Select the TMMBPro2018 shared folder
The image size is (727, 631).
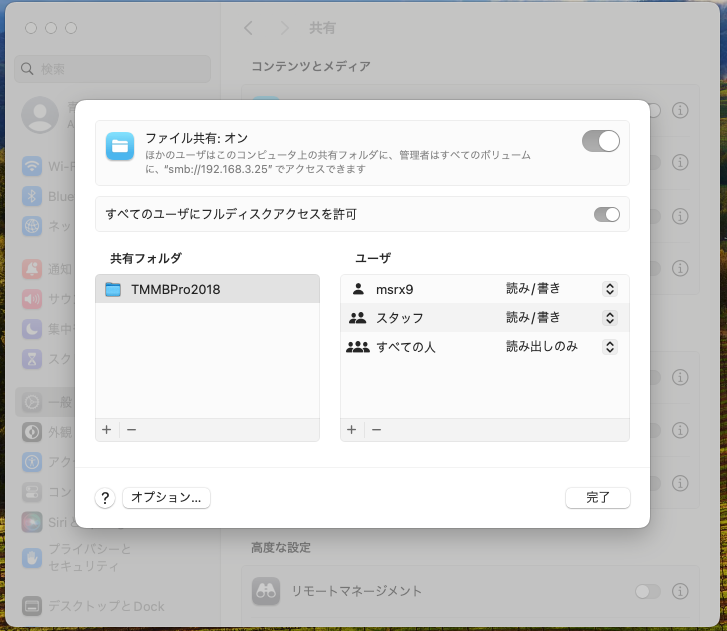(207, 290)
